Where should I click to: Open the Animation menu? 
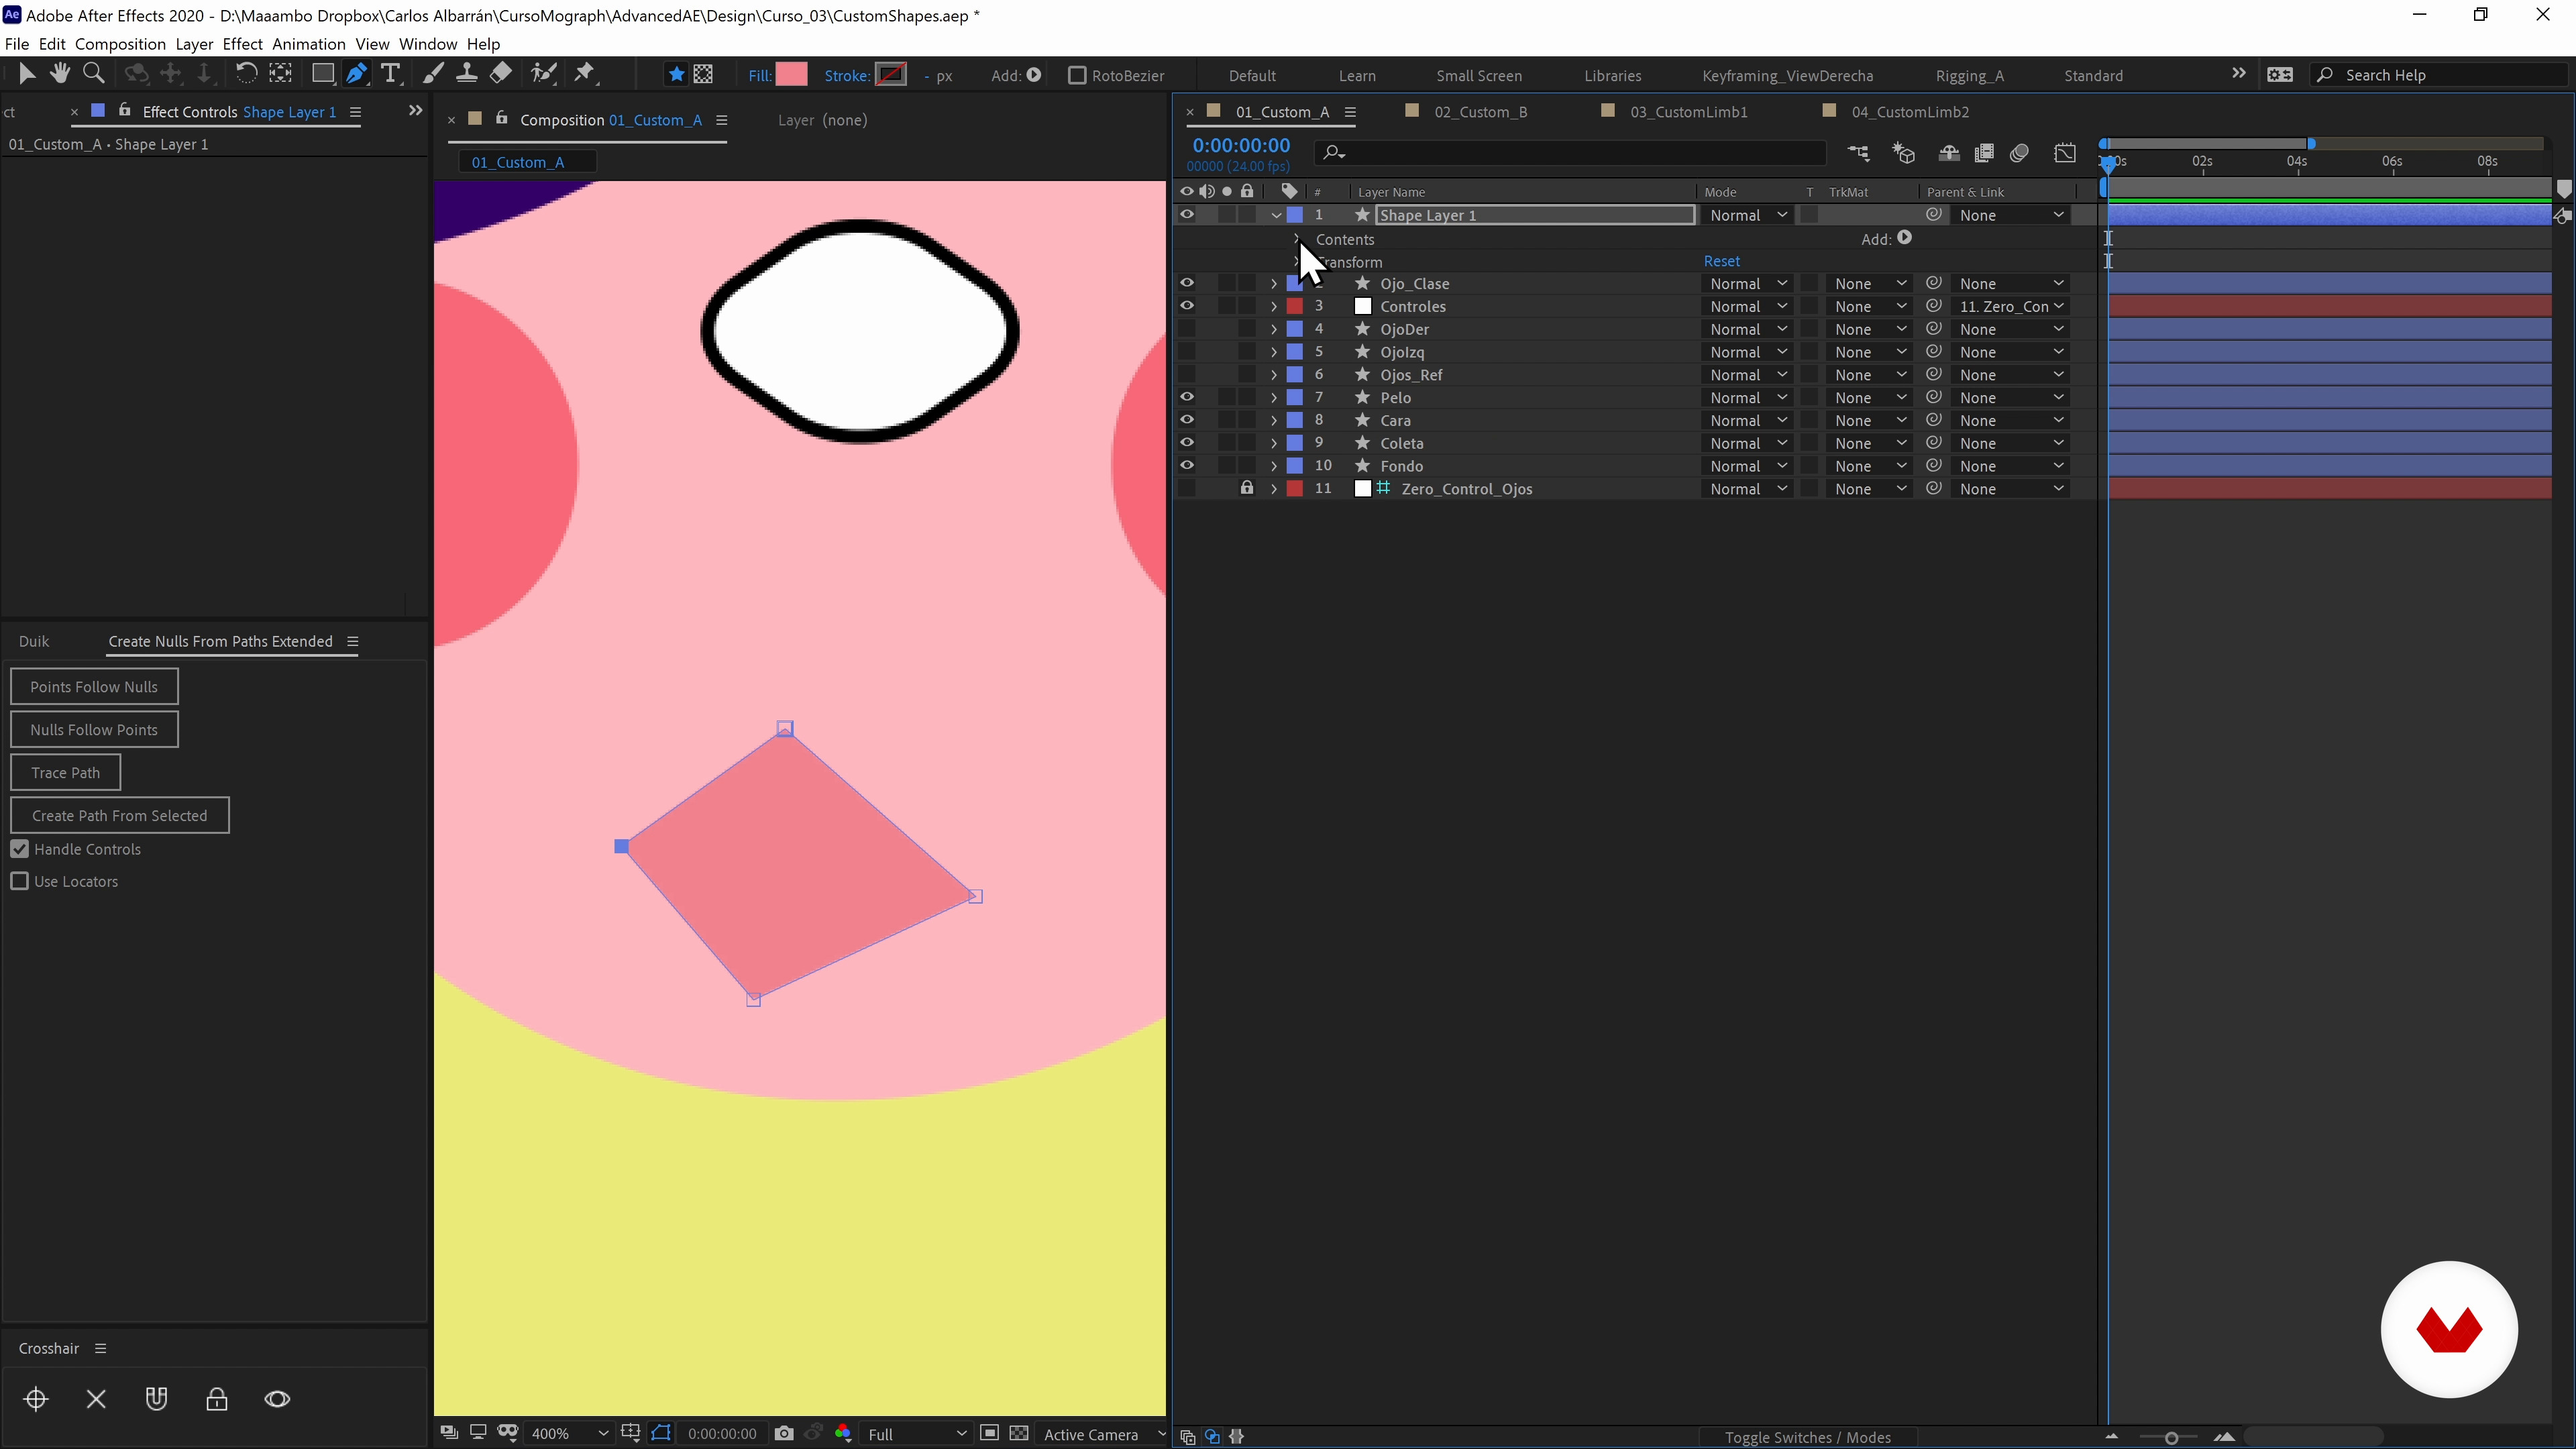309,44
